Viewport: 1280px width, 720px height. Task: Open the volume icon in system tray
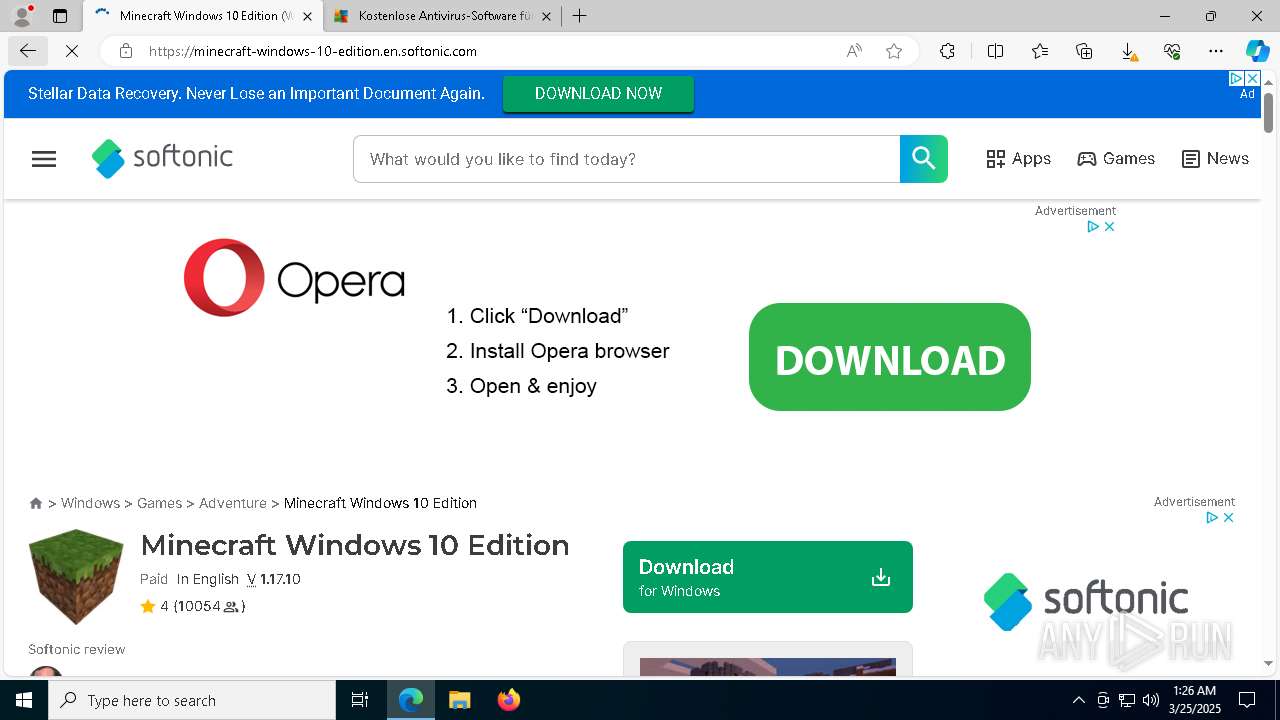coord(1151,700)
